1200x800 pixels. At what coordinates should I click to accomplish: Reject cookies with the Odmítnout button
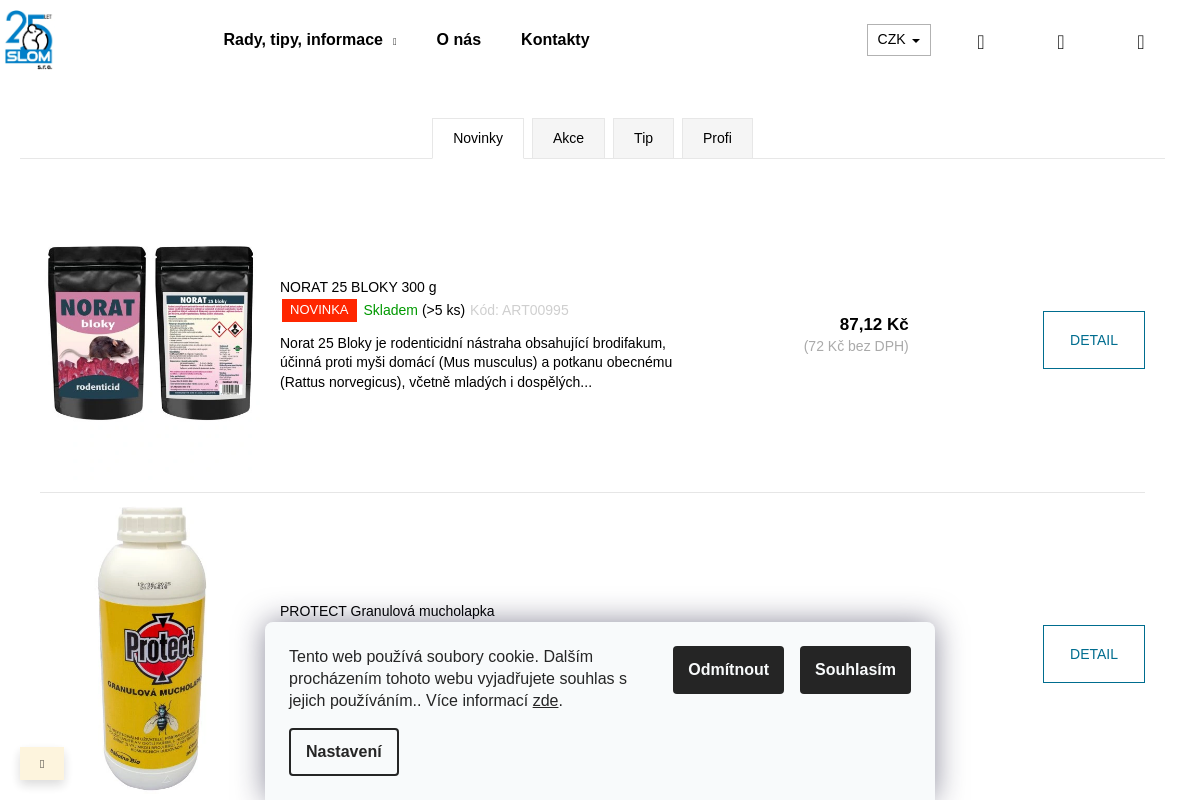(x=728, y=670)
